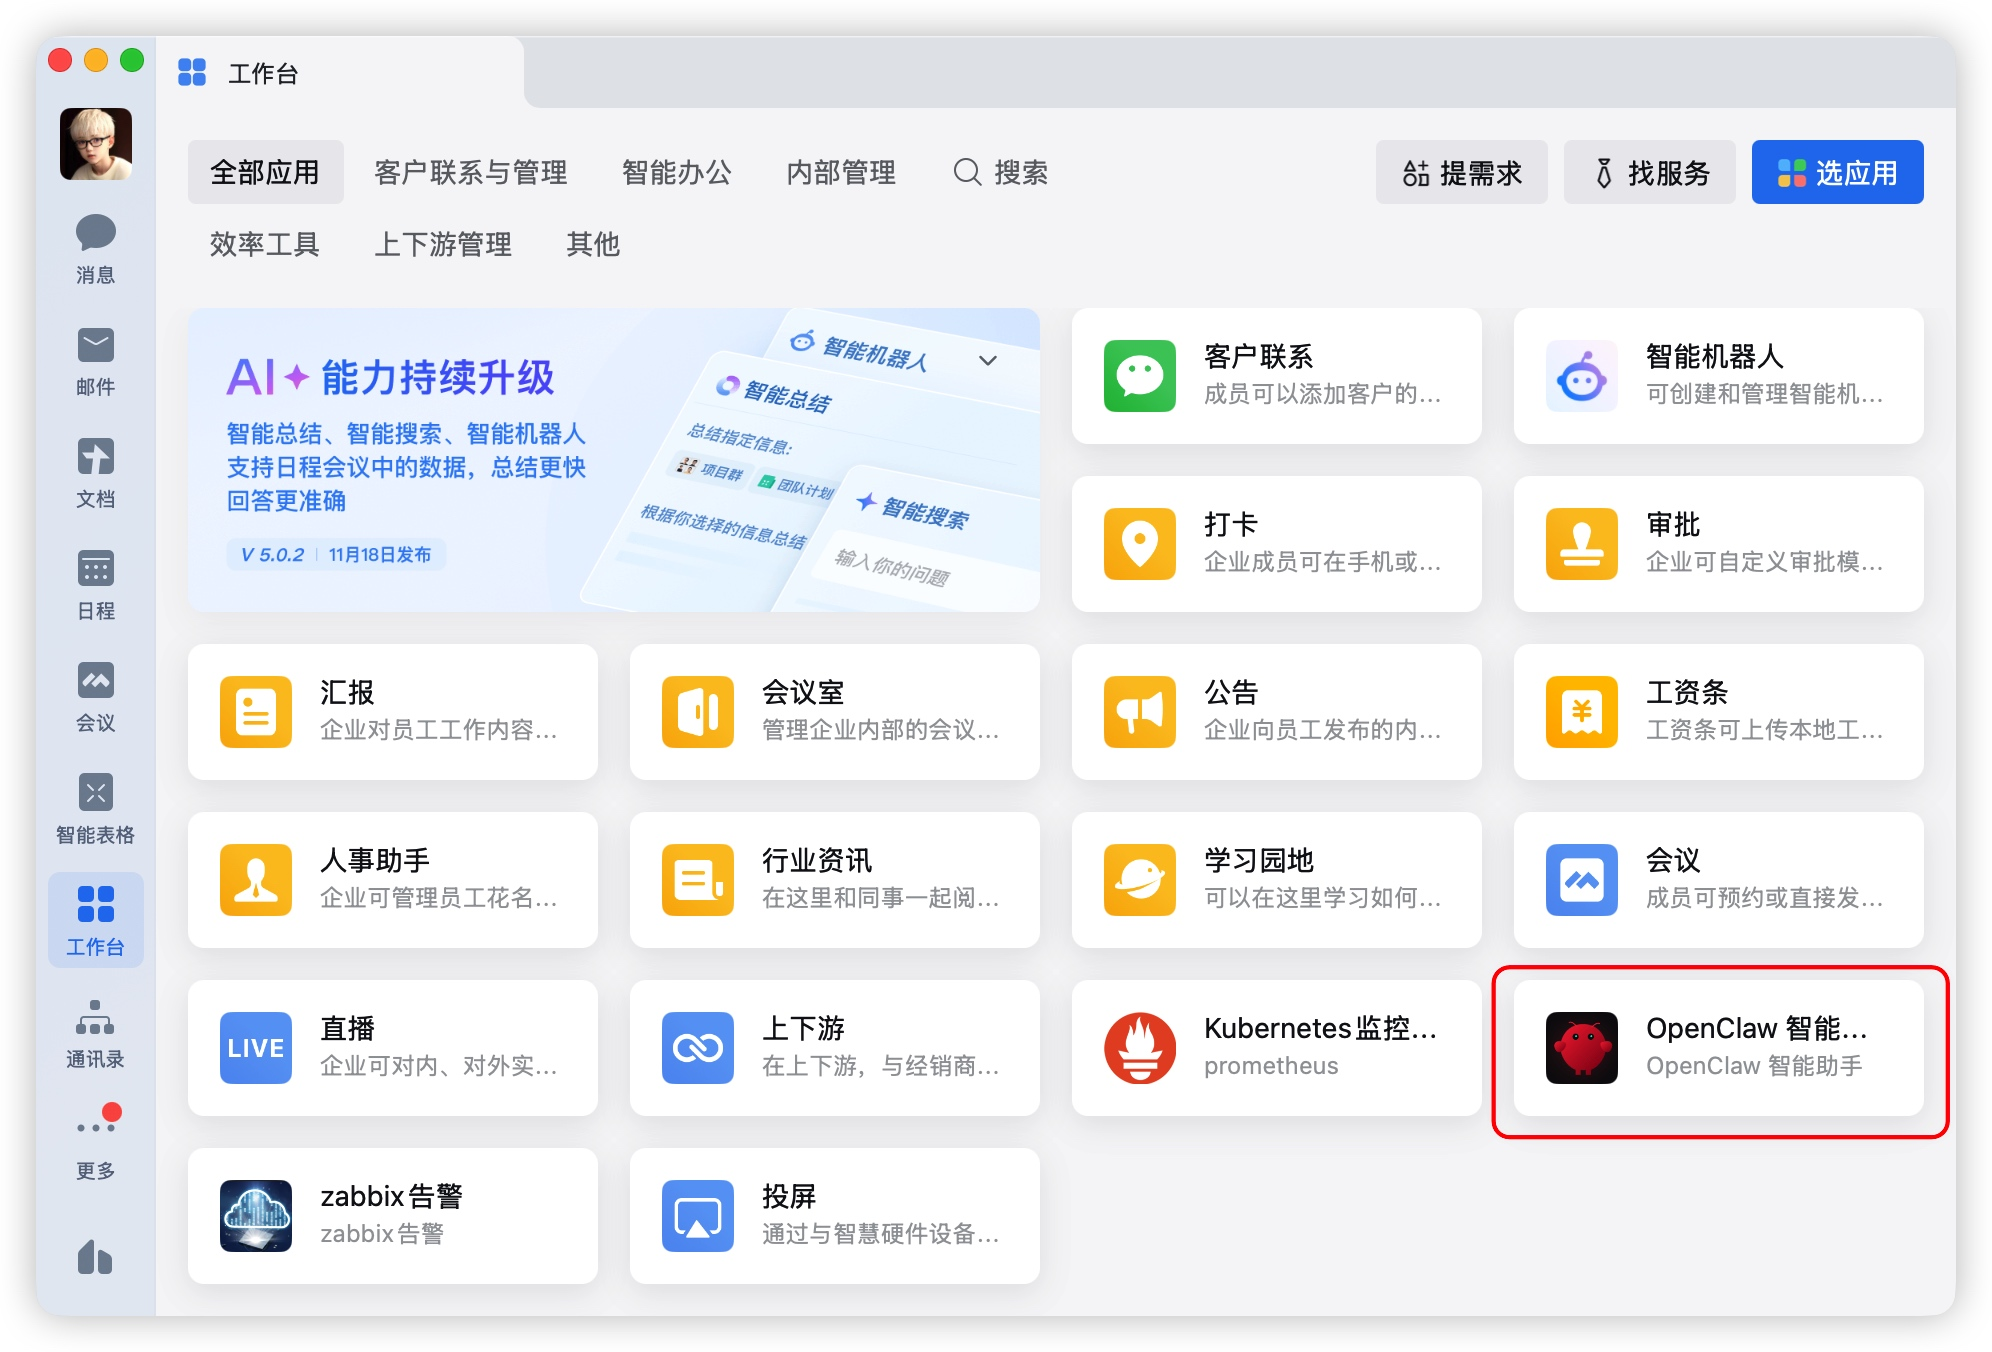Open Documents (文档) in the sidebar

(95, 472)
